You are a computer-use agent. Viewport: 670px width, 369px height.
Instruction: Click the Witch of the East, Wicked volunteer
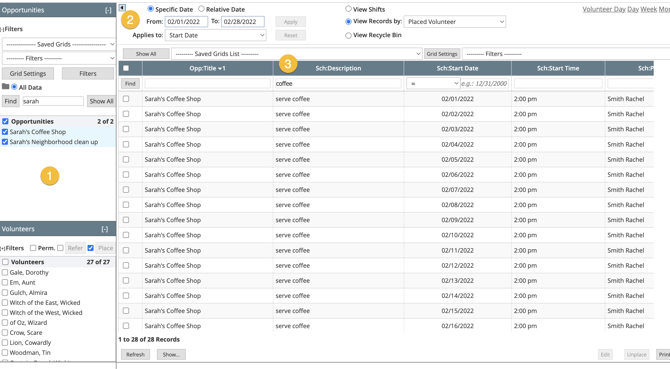[x=45, y=302]
